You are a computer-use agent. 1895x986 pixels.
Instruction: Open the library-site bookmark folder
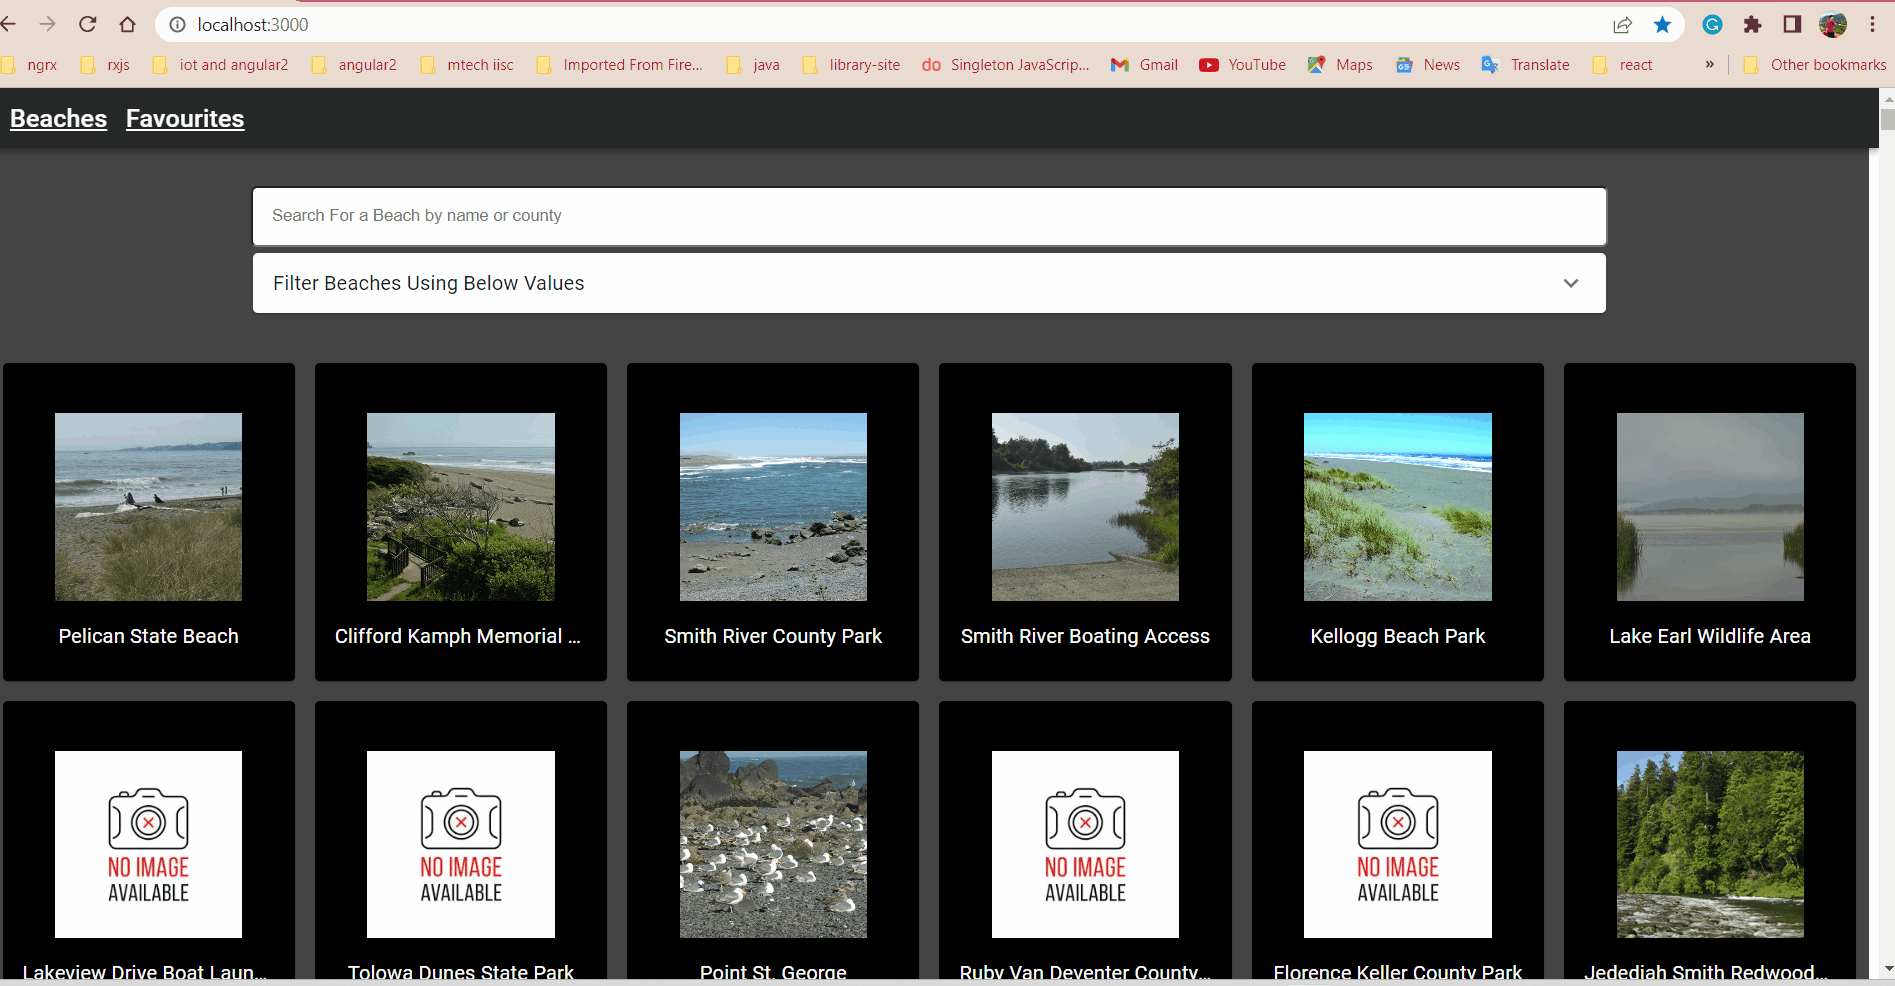851,65
